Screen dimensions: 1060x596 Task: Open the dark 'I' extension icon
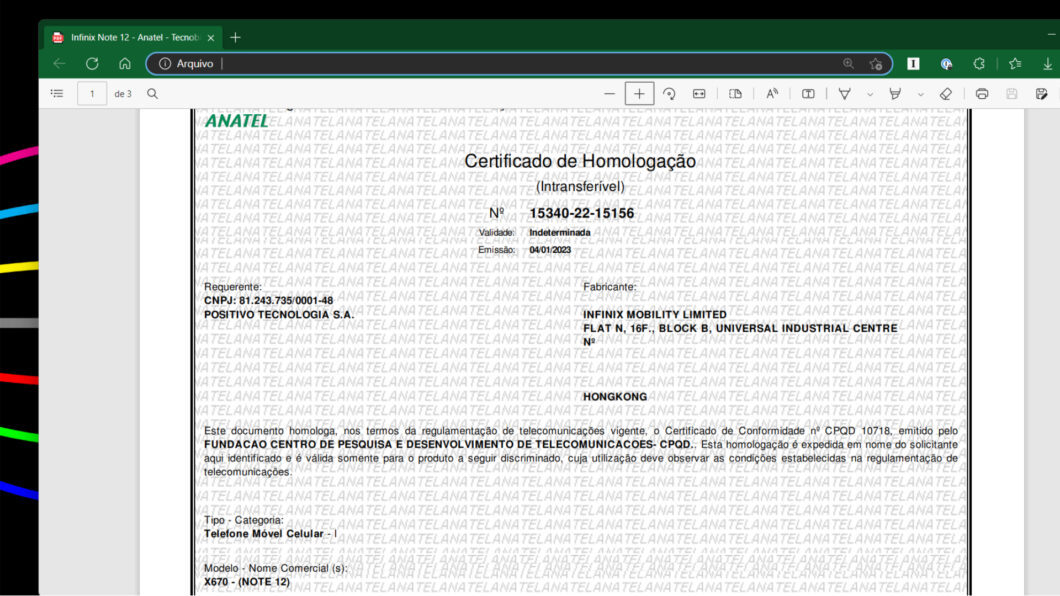click(913, 64)
